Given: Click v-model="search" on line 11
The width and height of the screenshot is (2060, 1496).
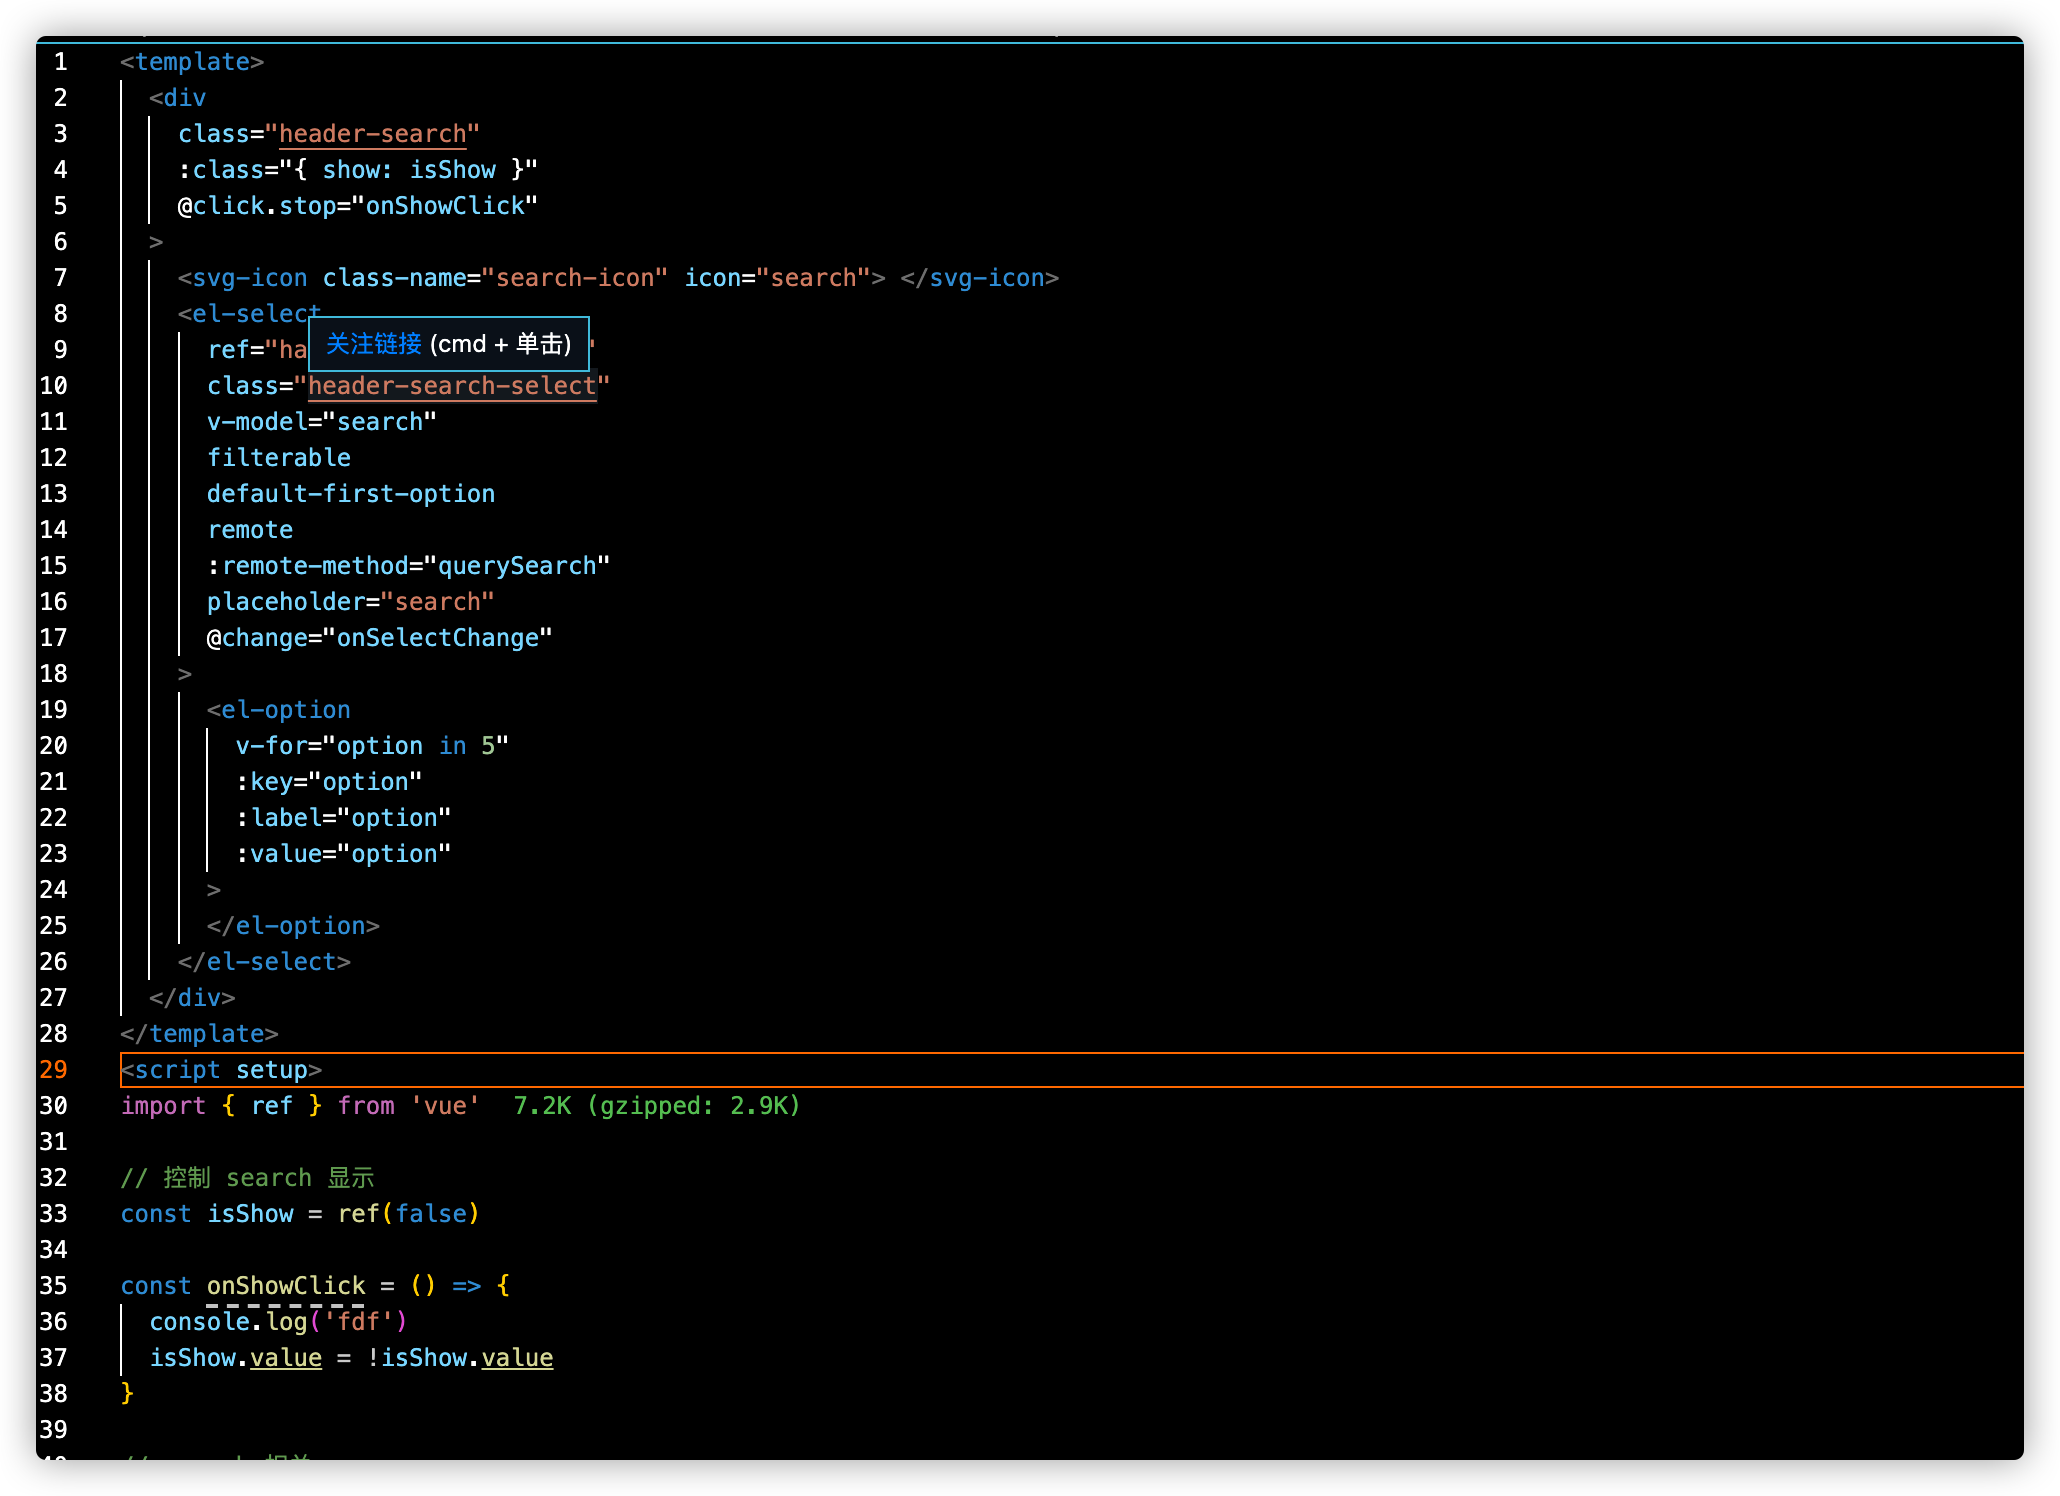Looking at the screenshot, I should pyautogui.click(x=322, y=421).
